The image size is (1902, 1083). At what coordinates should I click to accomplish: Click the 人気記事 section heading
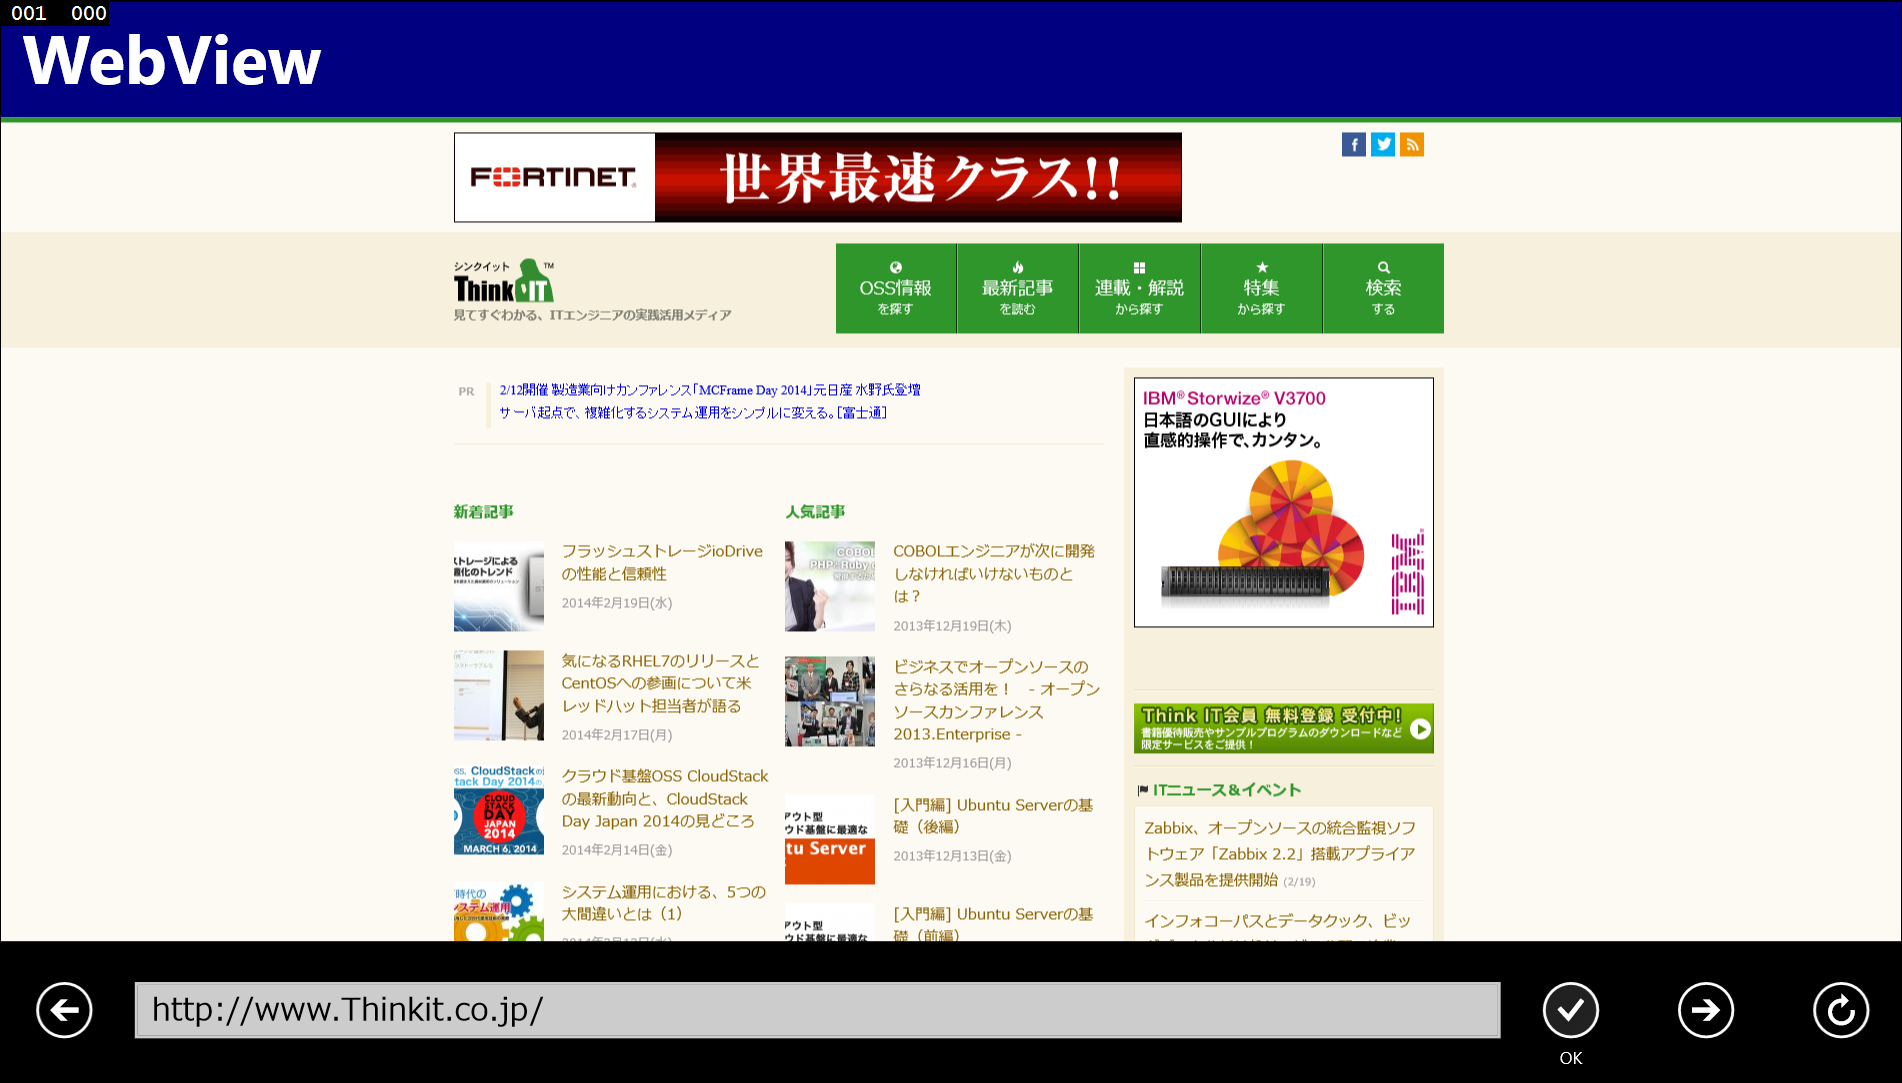tap(815, 512)
